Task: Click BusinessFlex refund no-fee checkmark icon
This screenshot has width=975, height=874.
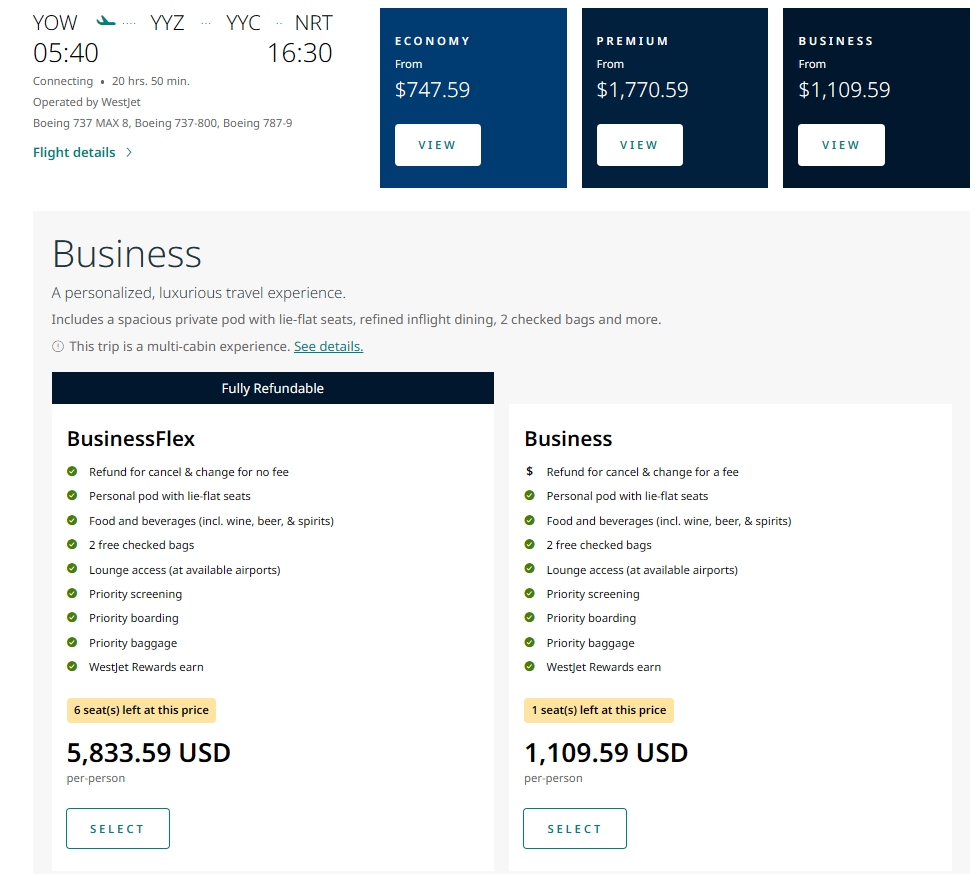Action: 72,472
